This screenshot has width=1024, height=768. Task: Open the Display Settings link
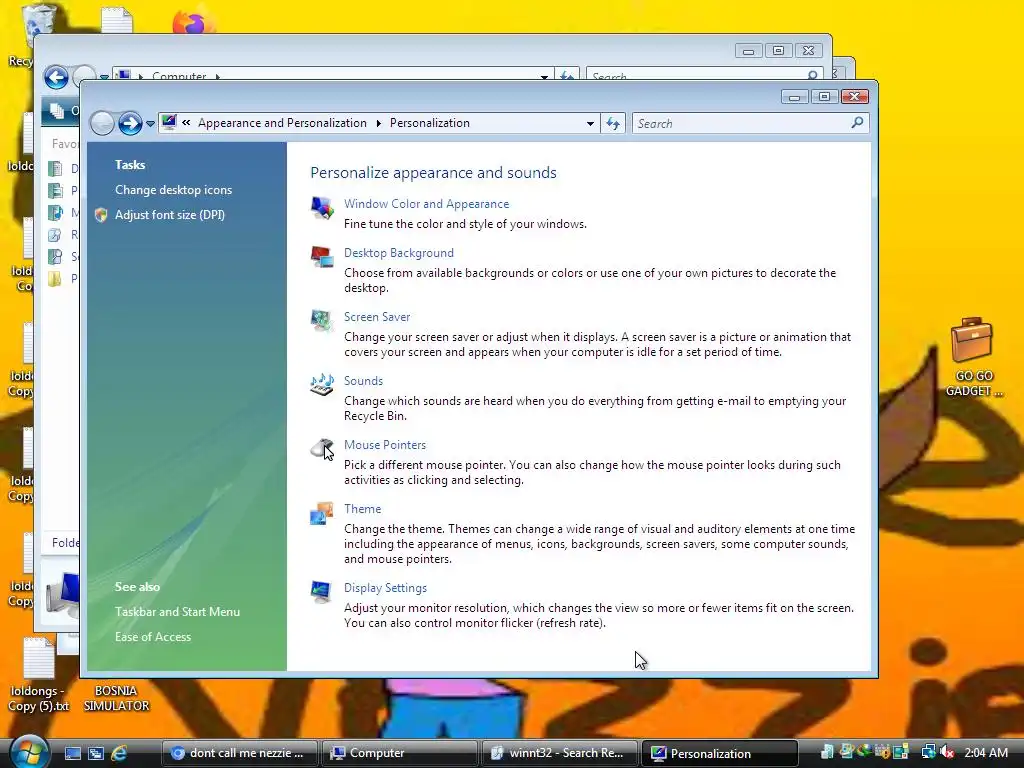pyautogui.click(x=385, y=588)
